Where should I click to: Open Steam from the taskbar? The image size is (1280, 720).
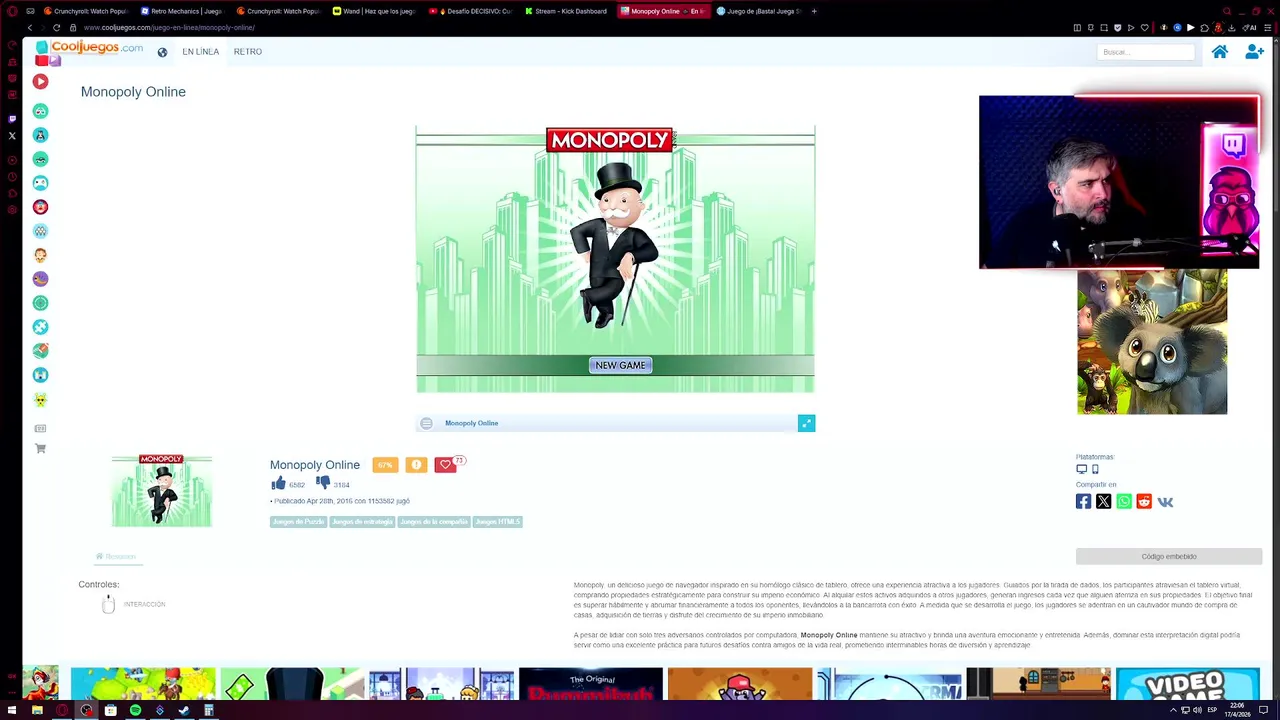point(184,710)
